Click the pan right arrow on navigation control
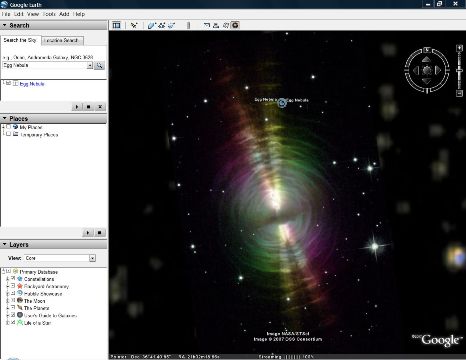The width and height of the screenshot is (466, 360). (x=438, y=70)
